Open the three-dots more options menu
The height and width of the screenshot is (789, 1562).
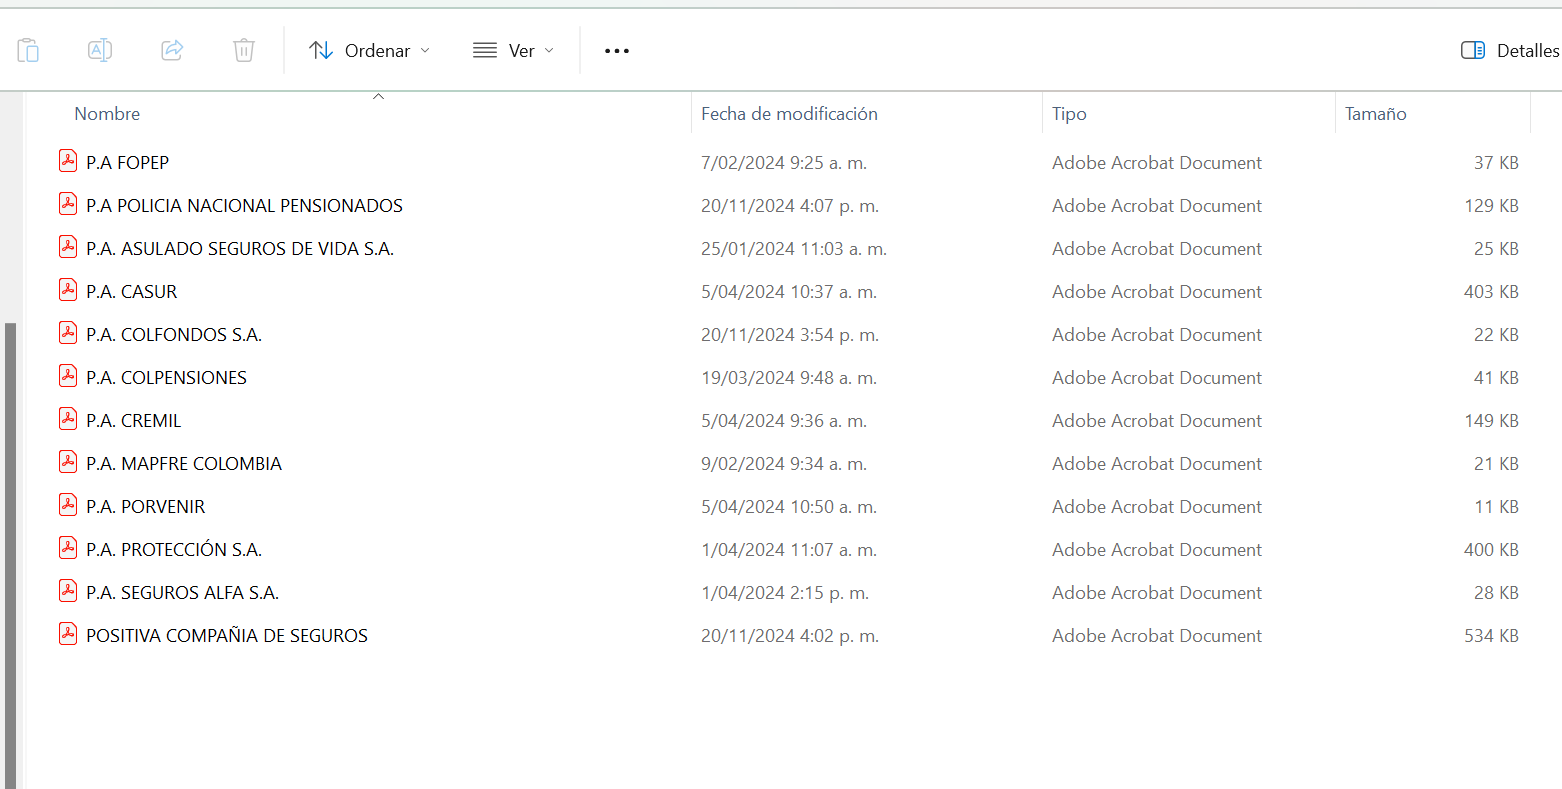617,50
